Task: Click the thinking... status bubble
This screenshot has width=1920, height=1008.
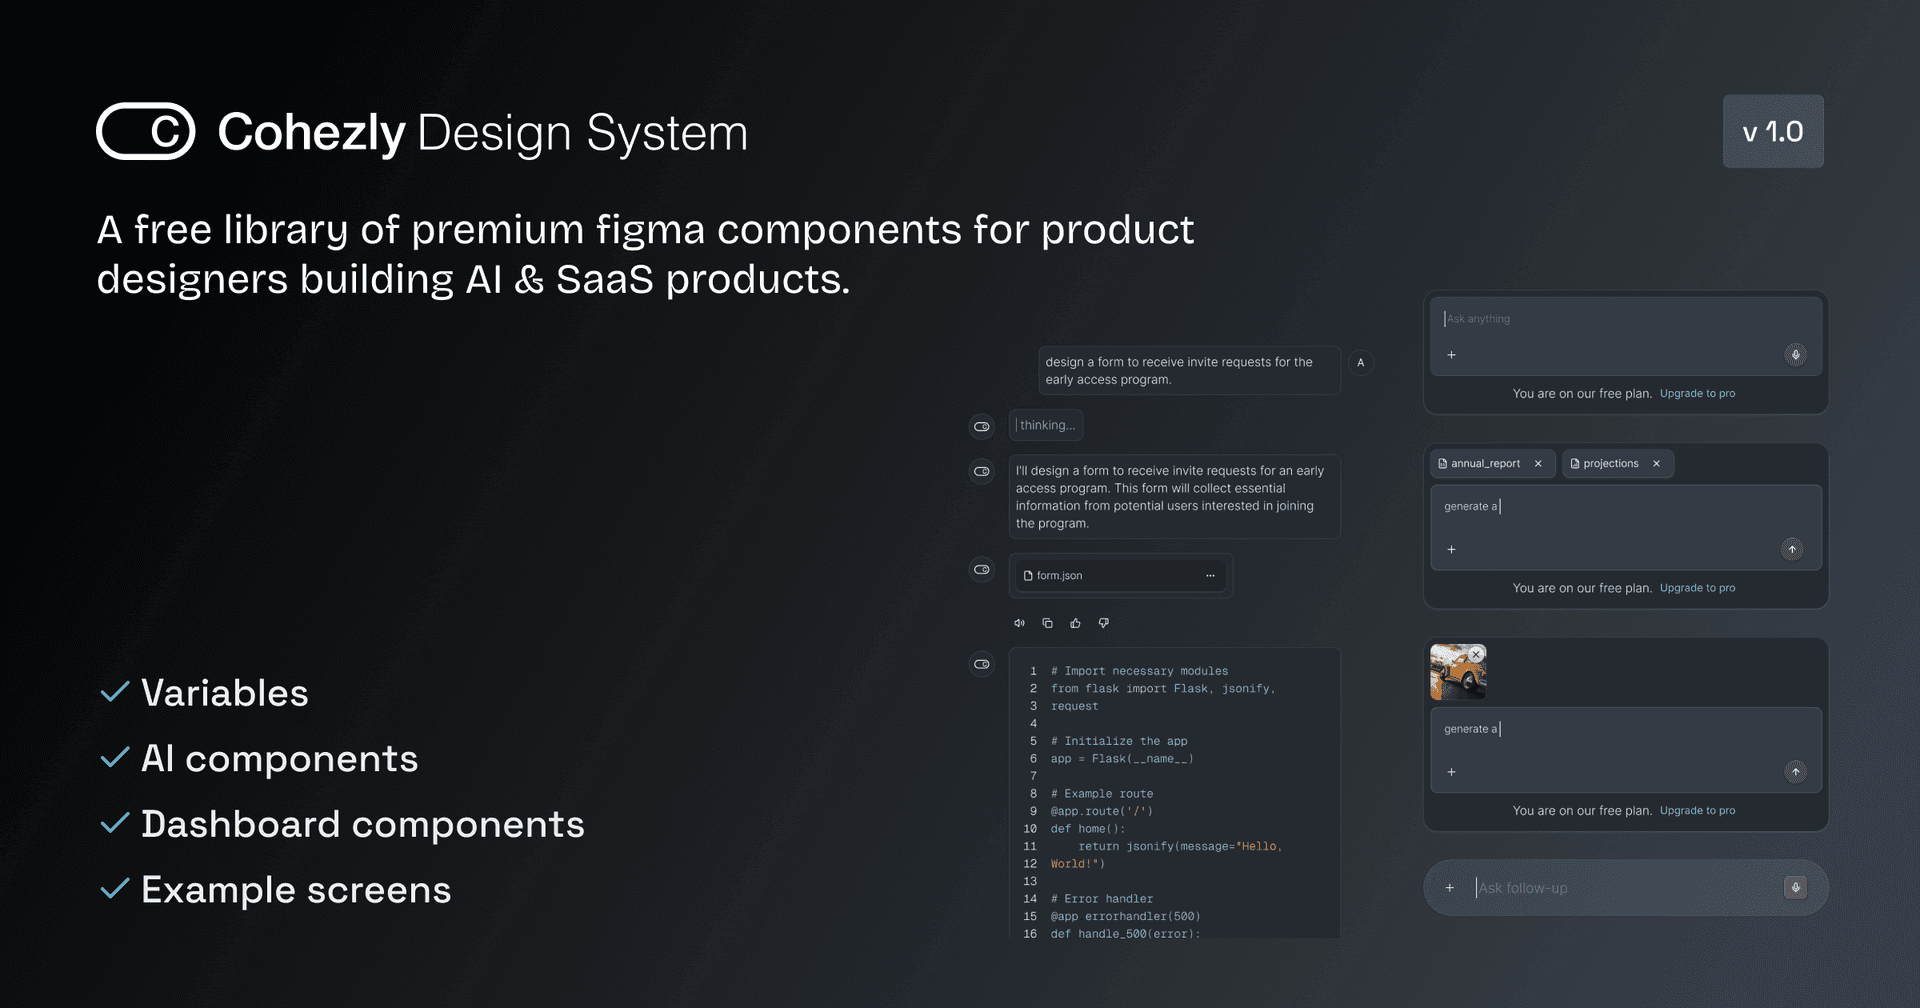Action: click(x=1046, y=425)
